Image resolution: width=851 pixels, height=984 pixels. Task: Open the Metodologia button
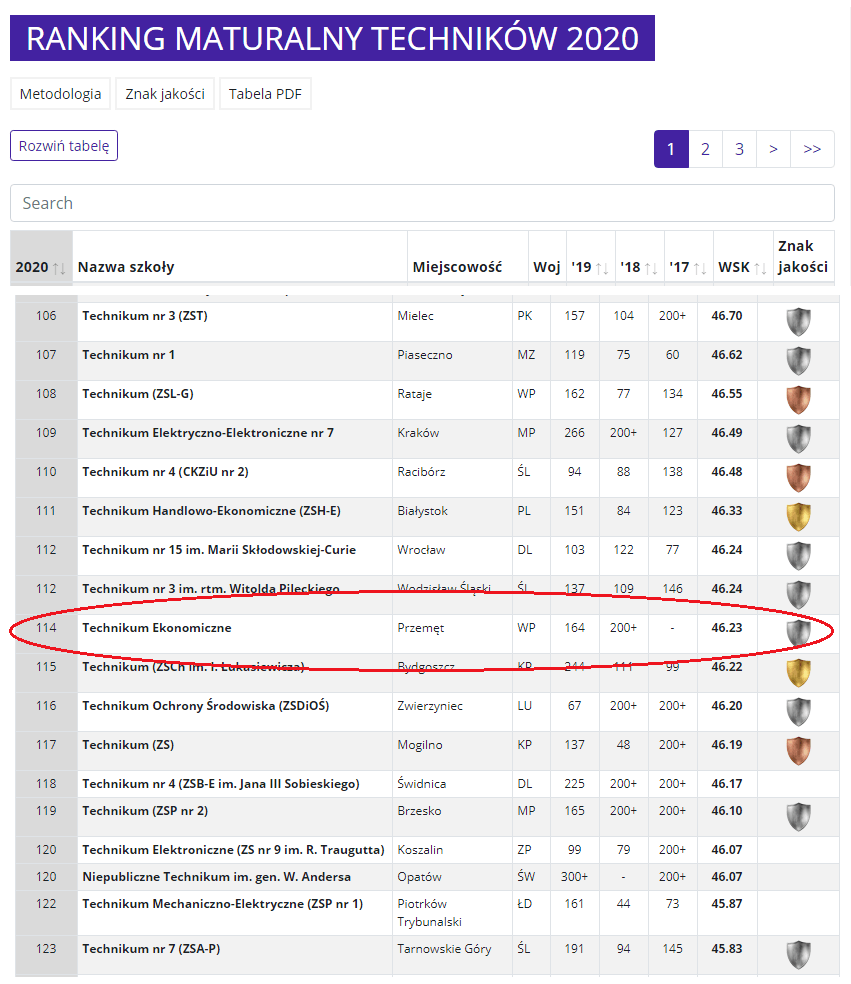[60, 94]
